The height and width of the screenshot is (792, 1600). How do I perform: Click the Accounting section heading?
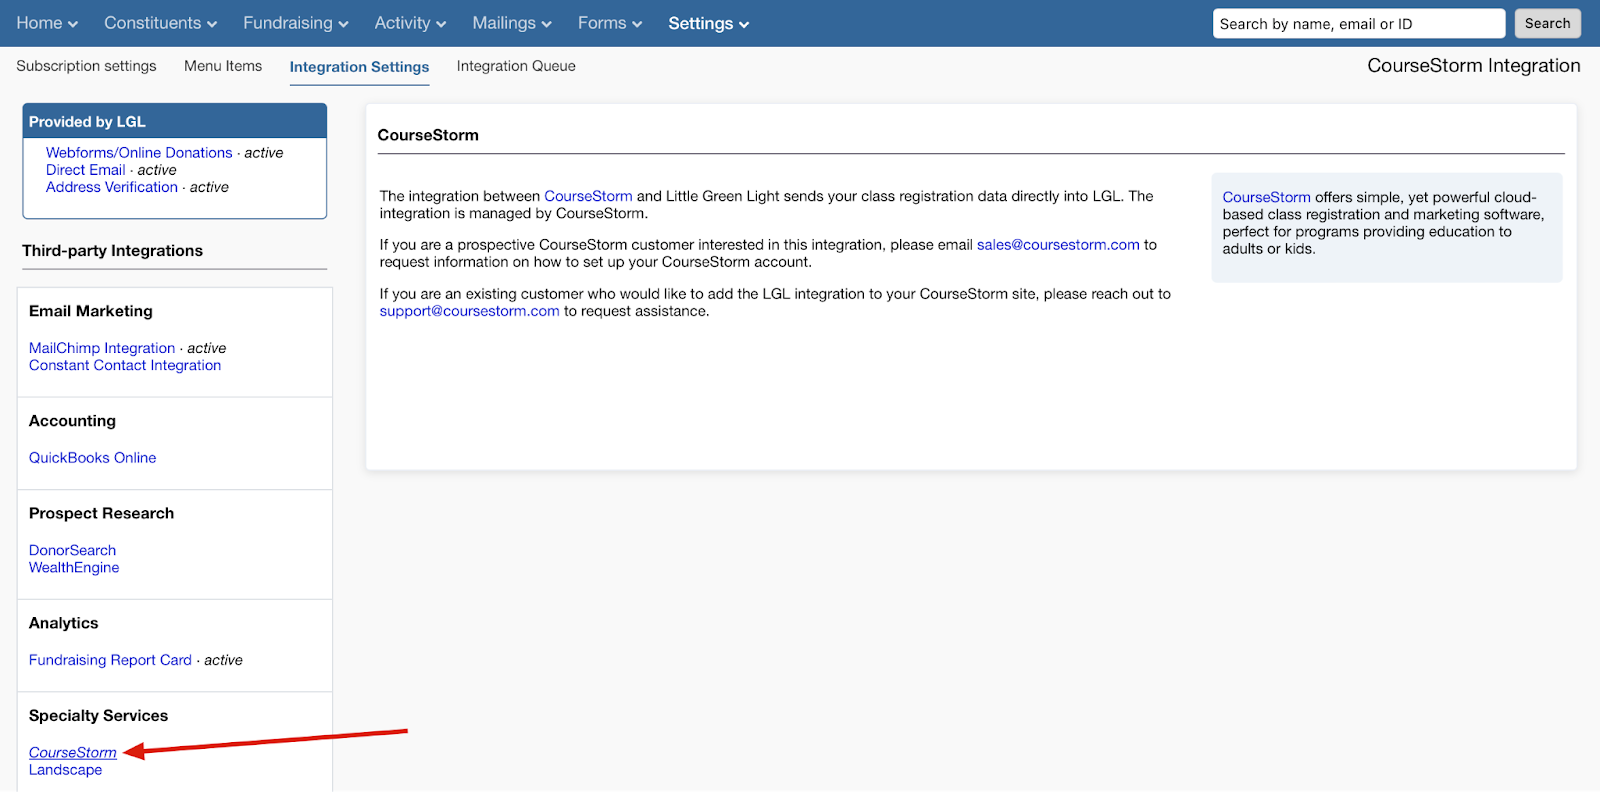[72, 421]
